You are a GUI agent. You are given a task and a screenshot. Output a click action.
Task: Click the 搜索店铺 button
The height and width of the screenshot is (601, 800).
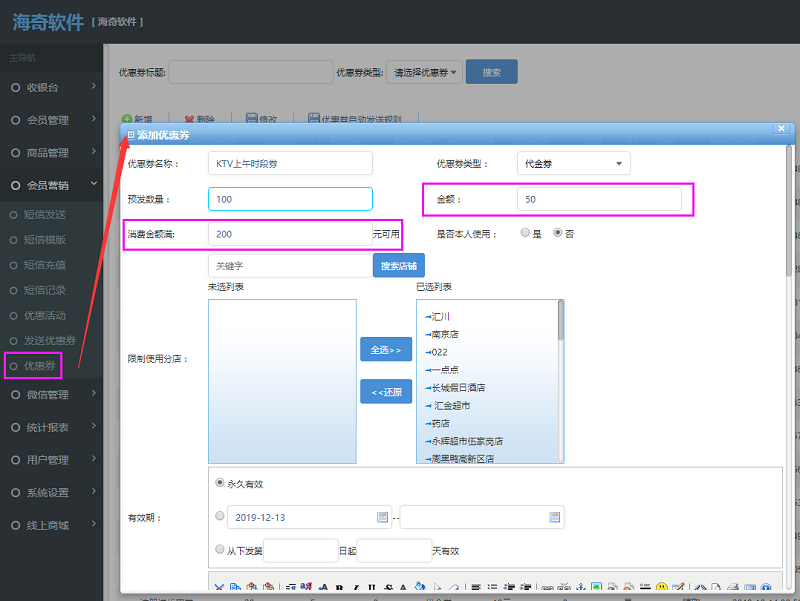pyautogui.click(x=398, y=265)
